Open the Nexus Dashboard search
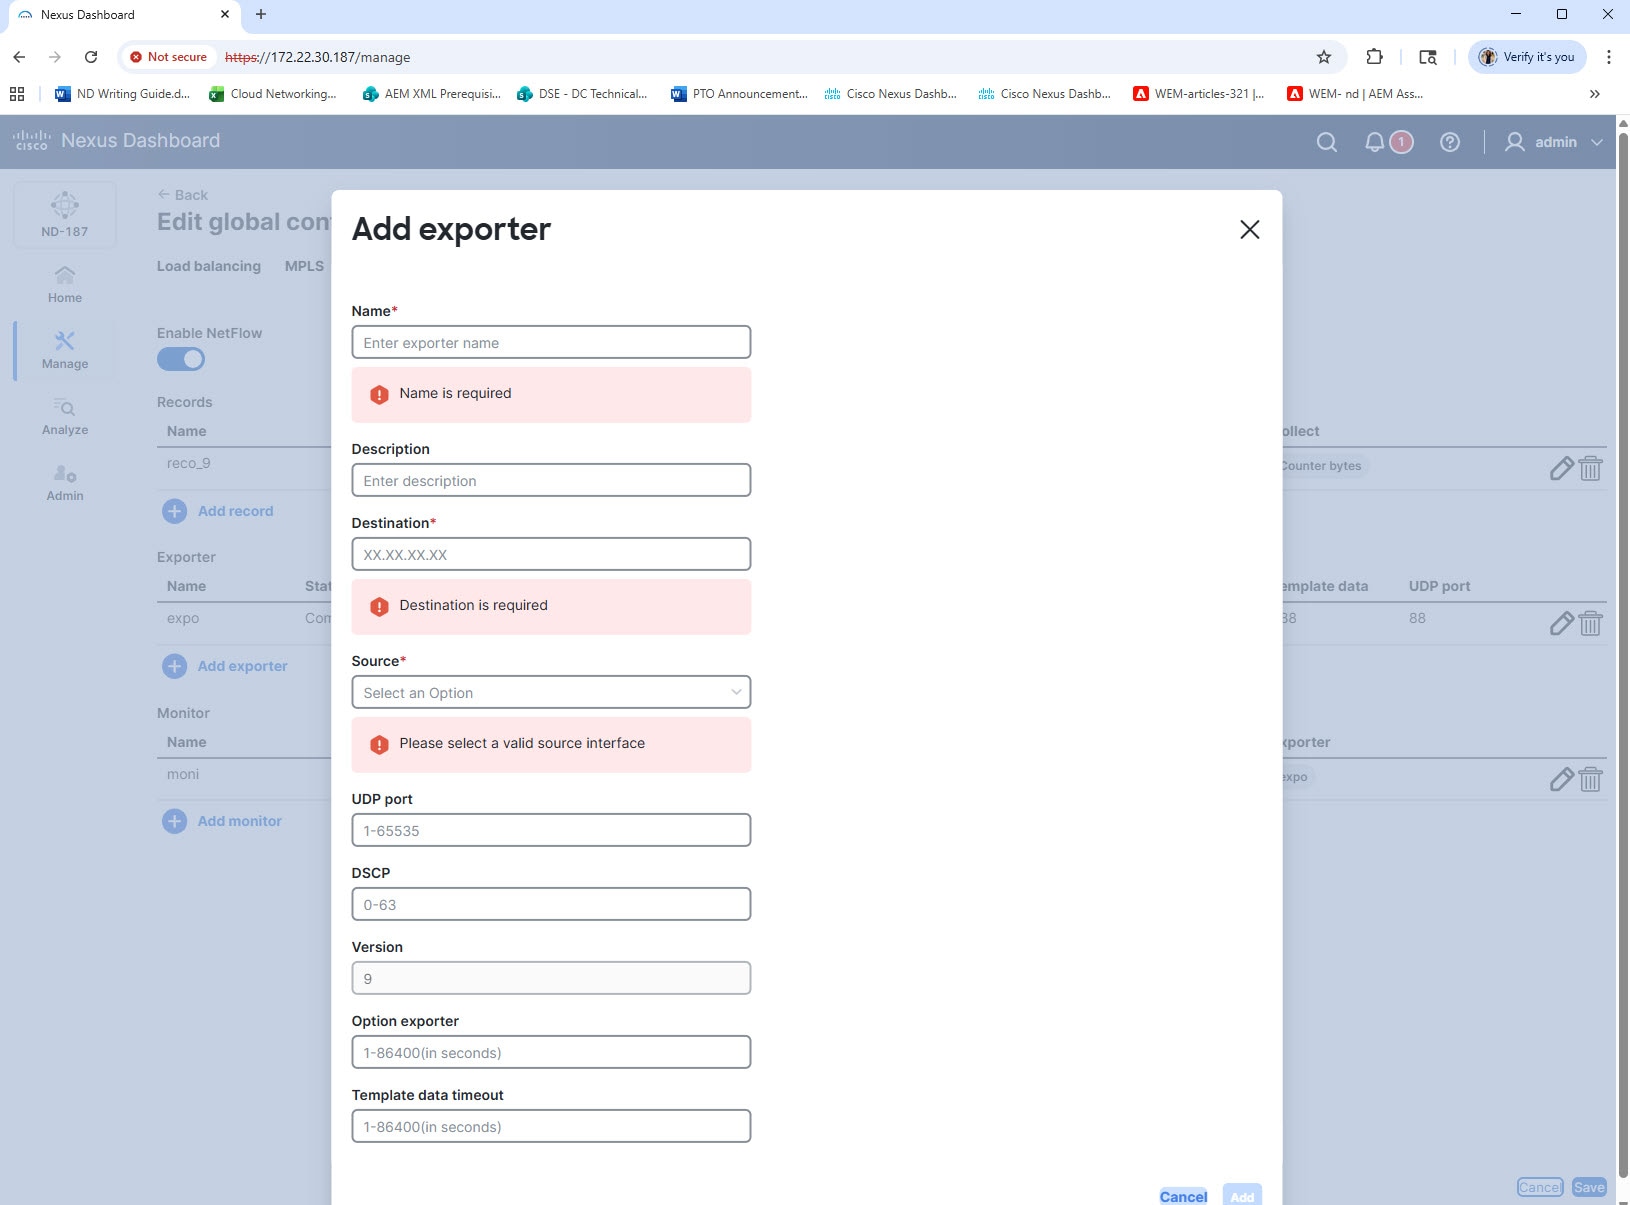This screenshot has width=1630, height=1205. 1326,141
